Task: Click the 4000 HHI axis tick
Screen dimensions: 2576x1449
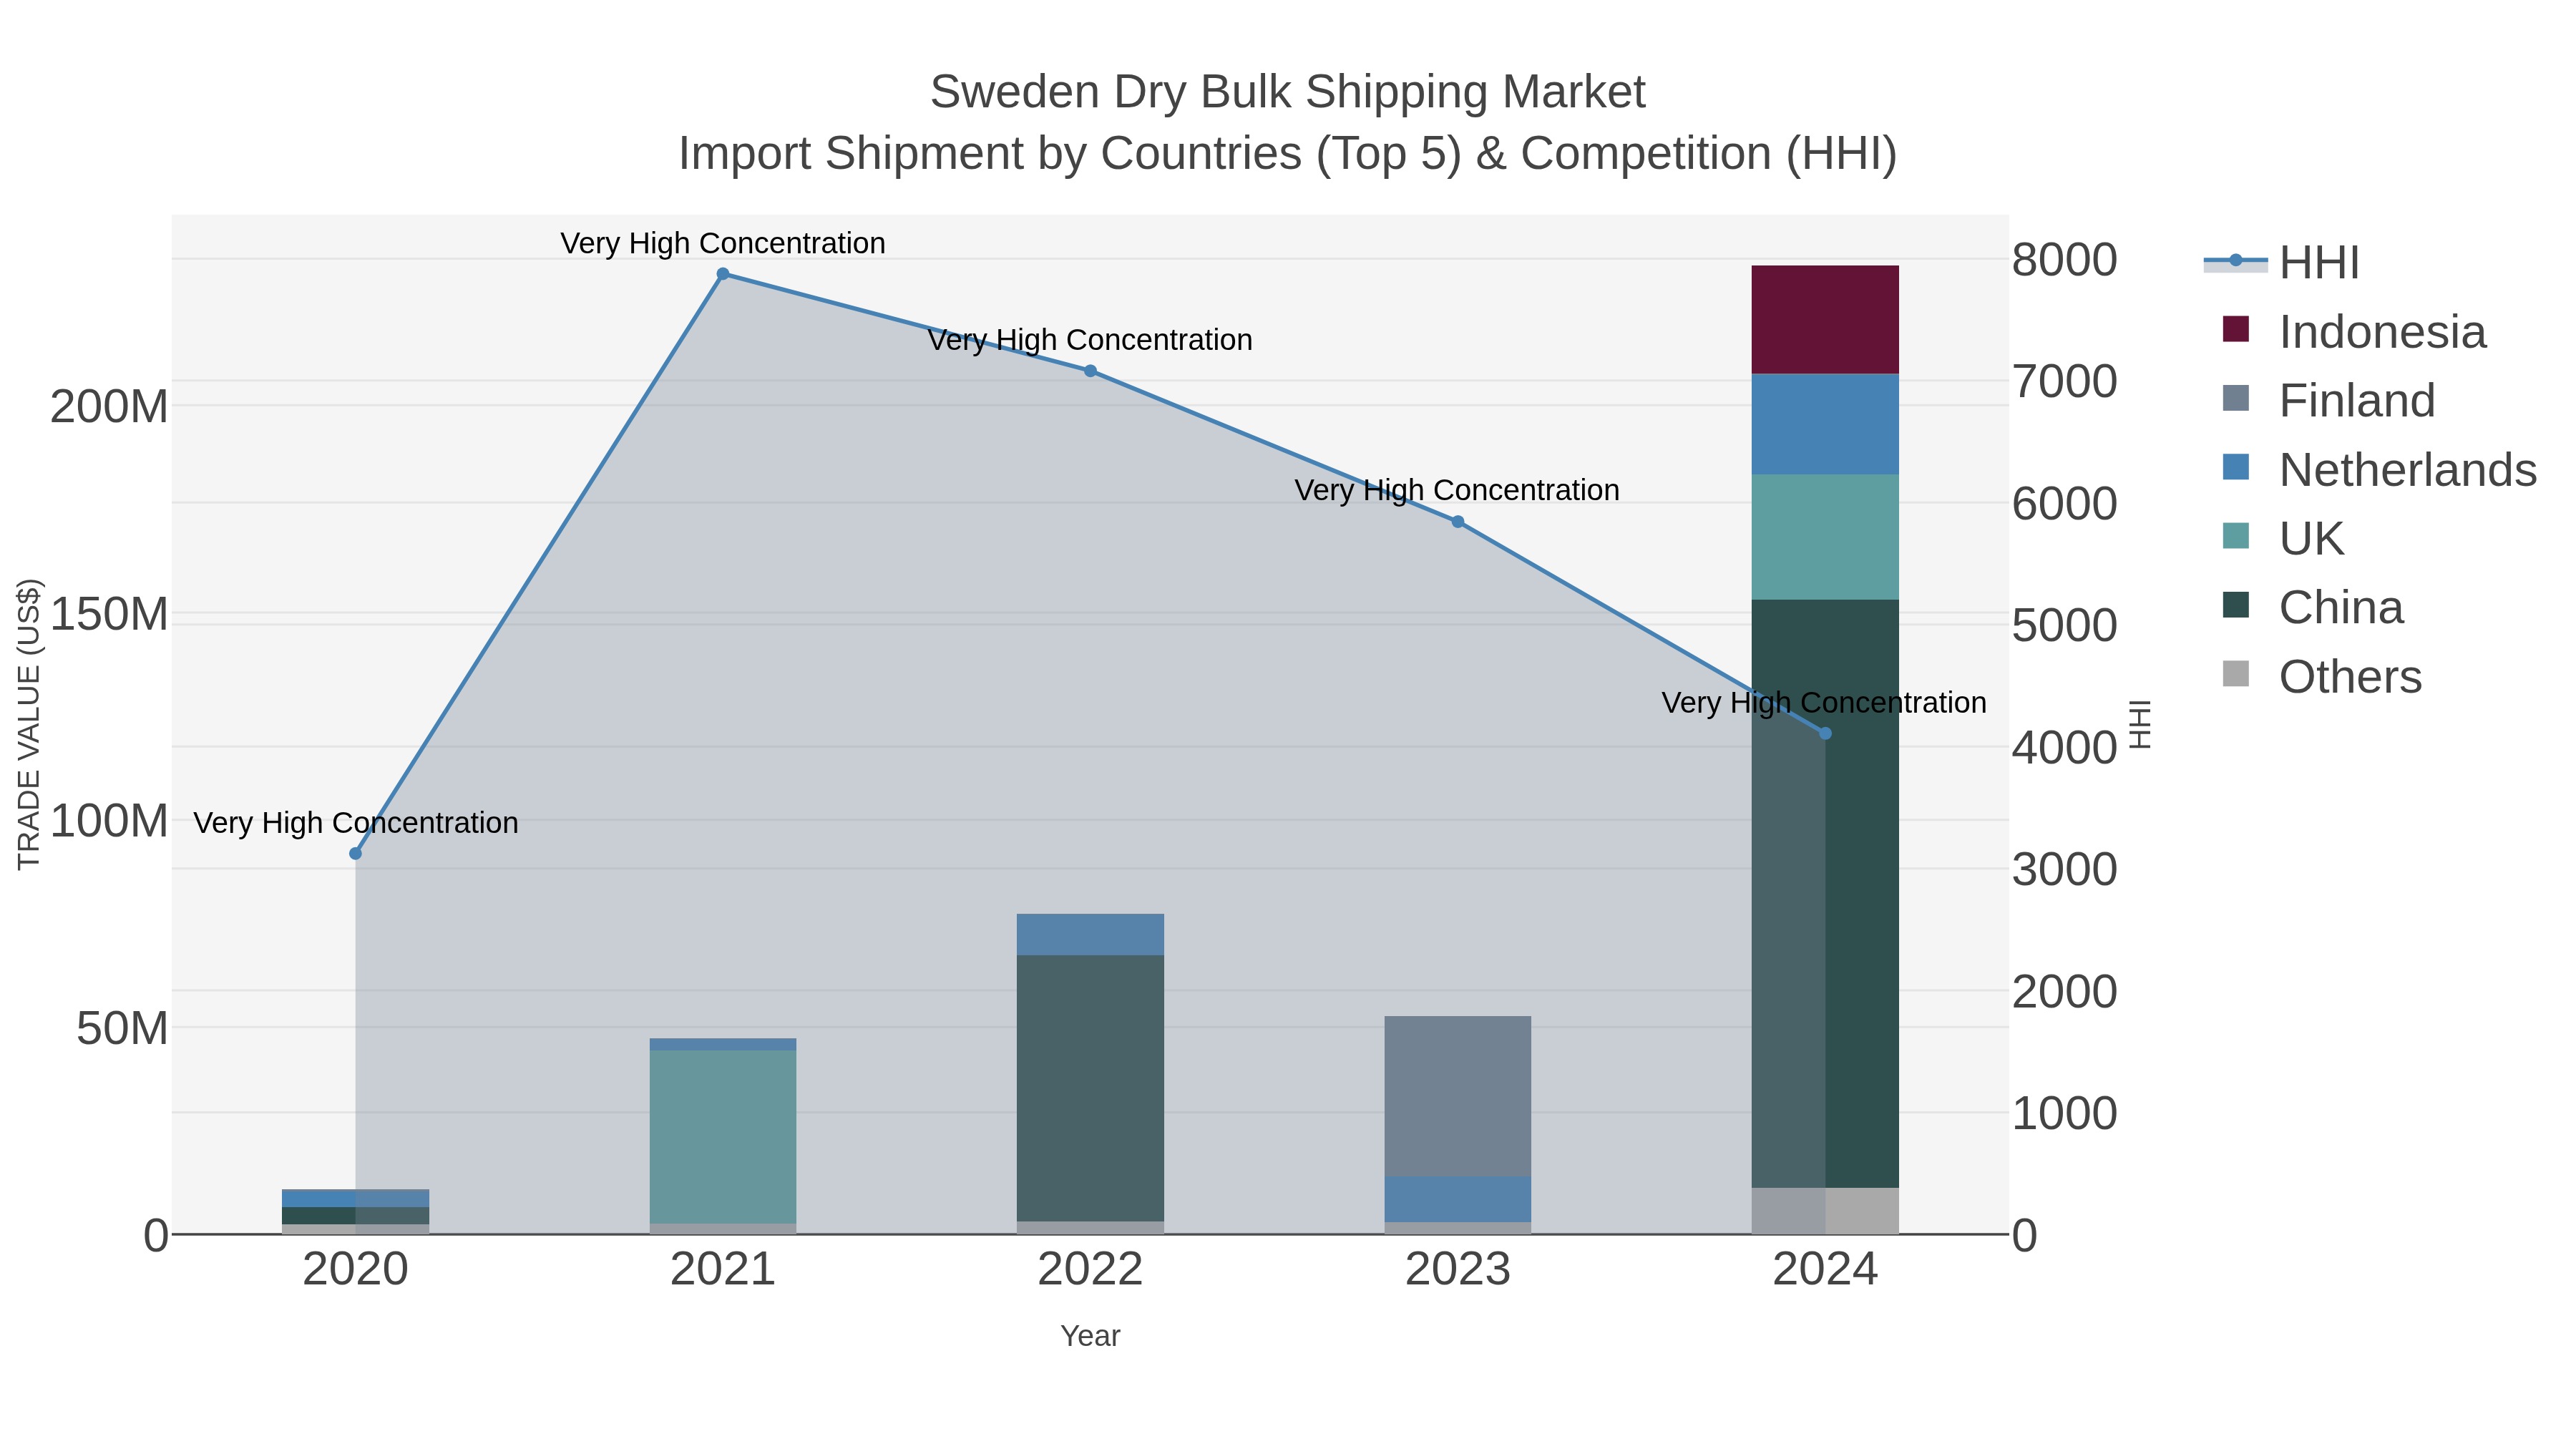Action: click(x=2064, y=748)
